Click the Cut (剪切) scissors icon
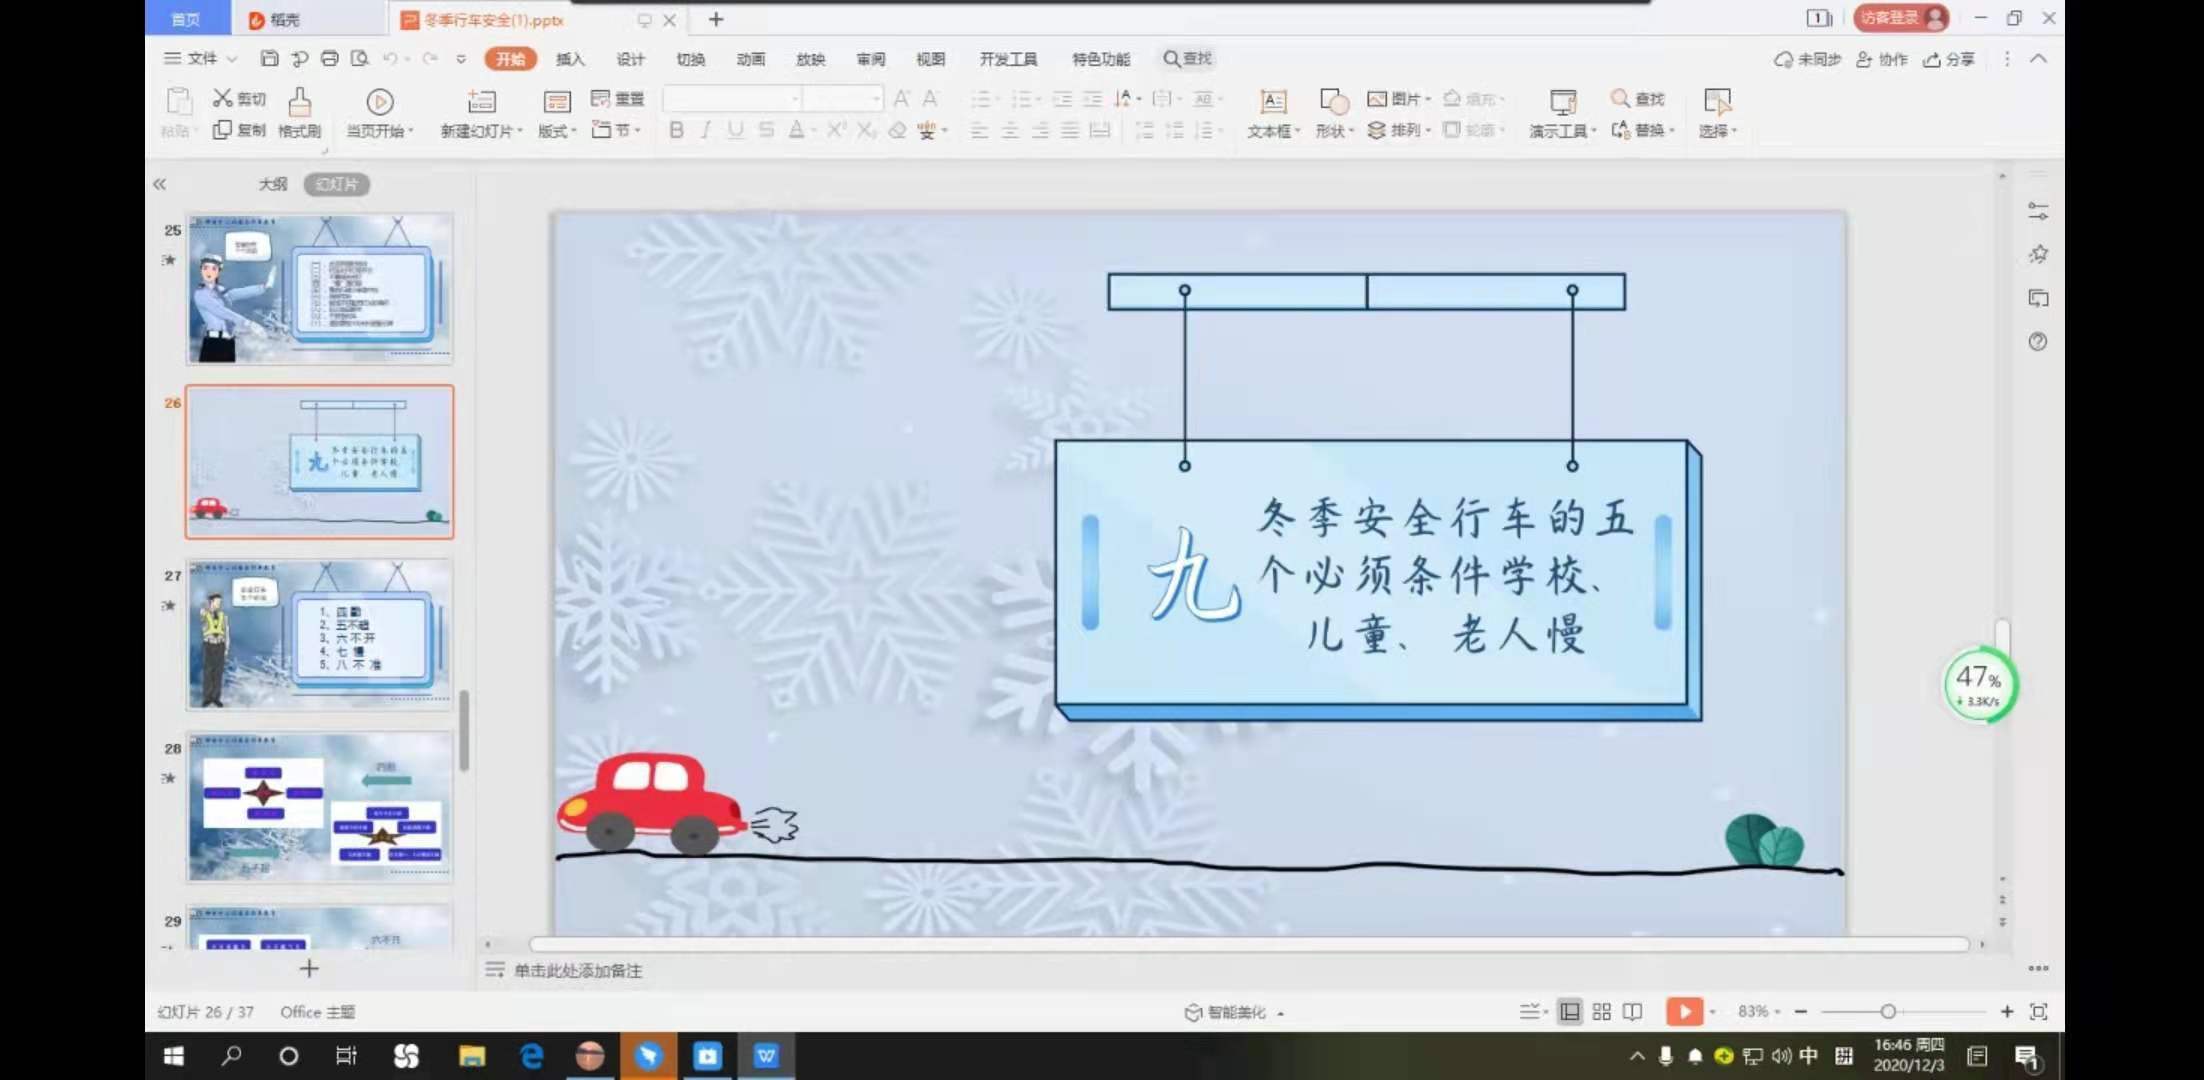The height and width of the screenshot is (1080, 2204). tap(222, 97)
